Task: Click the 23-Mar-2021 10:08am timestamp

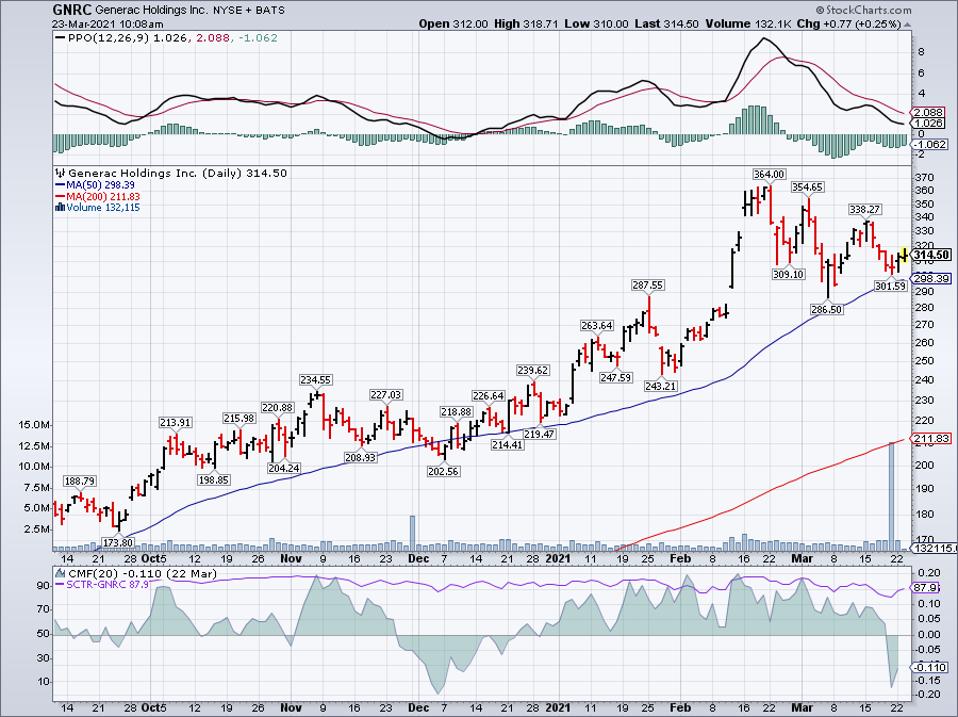Action: pyautogui.click(x=108, y=24)
